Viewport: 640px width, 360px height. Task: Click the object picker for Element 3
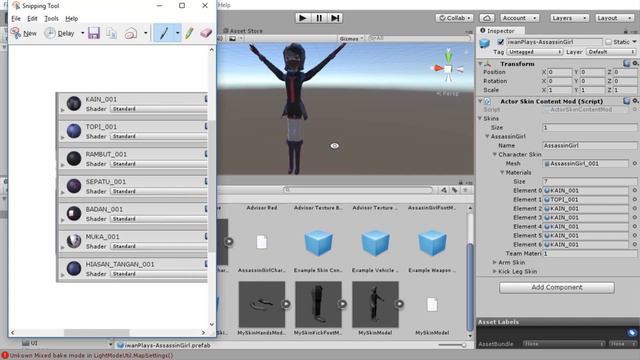pos(635,217)
